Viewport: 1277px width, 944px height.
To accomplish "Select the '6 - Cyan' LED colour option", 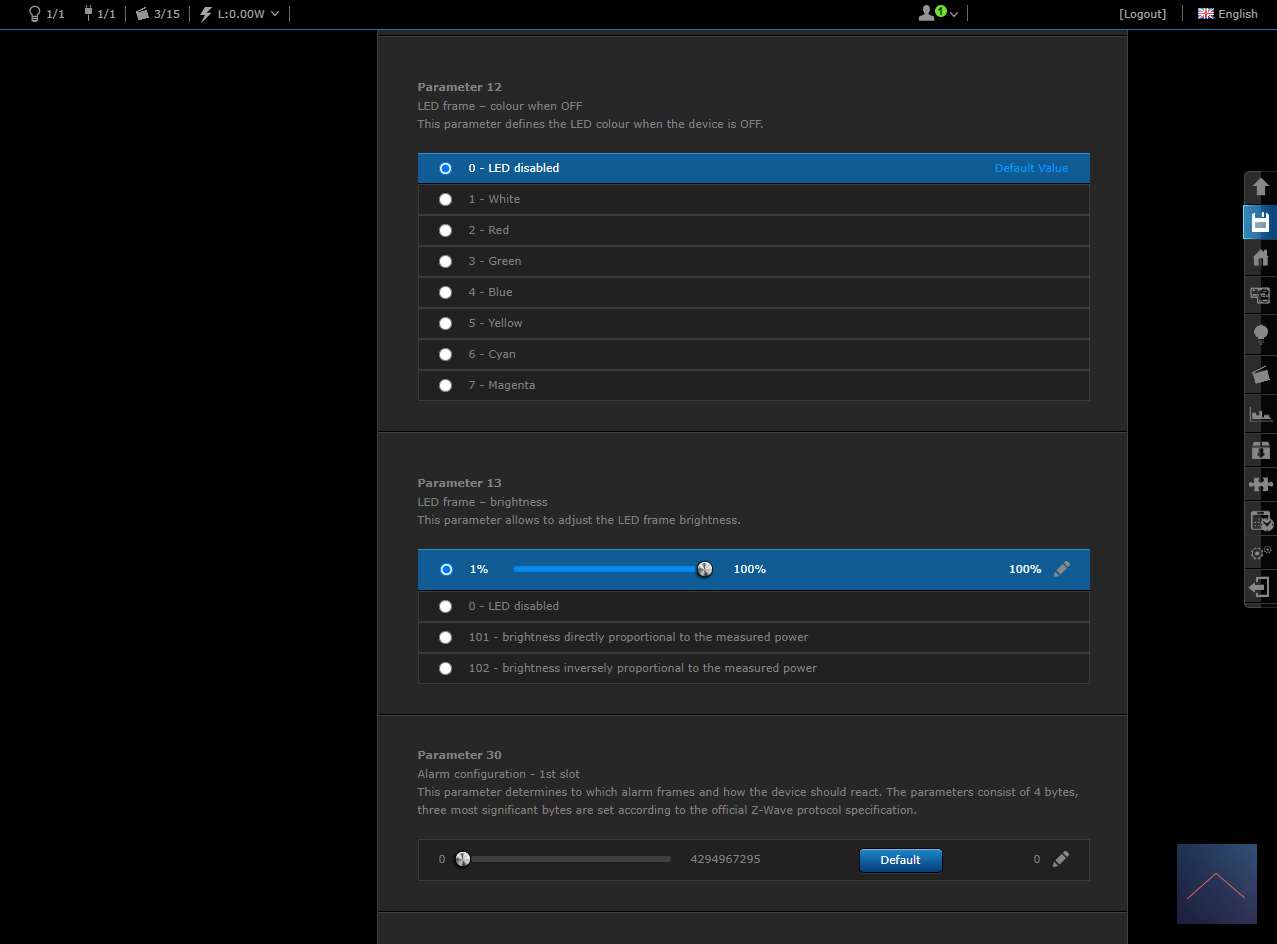I will (x=446, y=354).
